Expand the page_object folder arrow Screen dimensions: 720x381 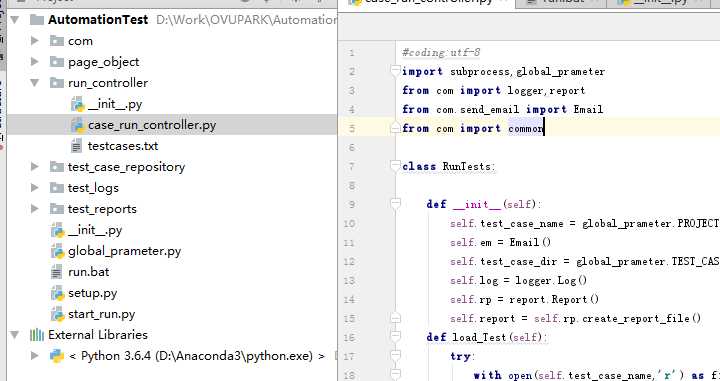click(34, 62)
